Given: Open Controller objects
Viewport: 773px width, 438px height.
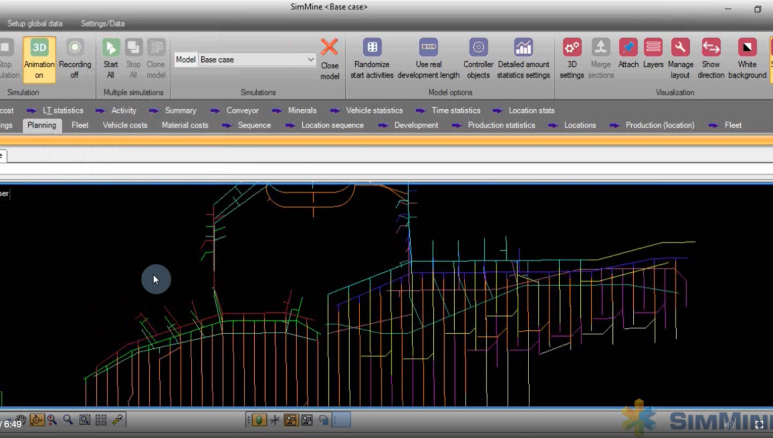Looking at the screenshot, I should 478,59.
